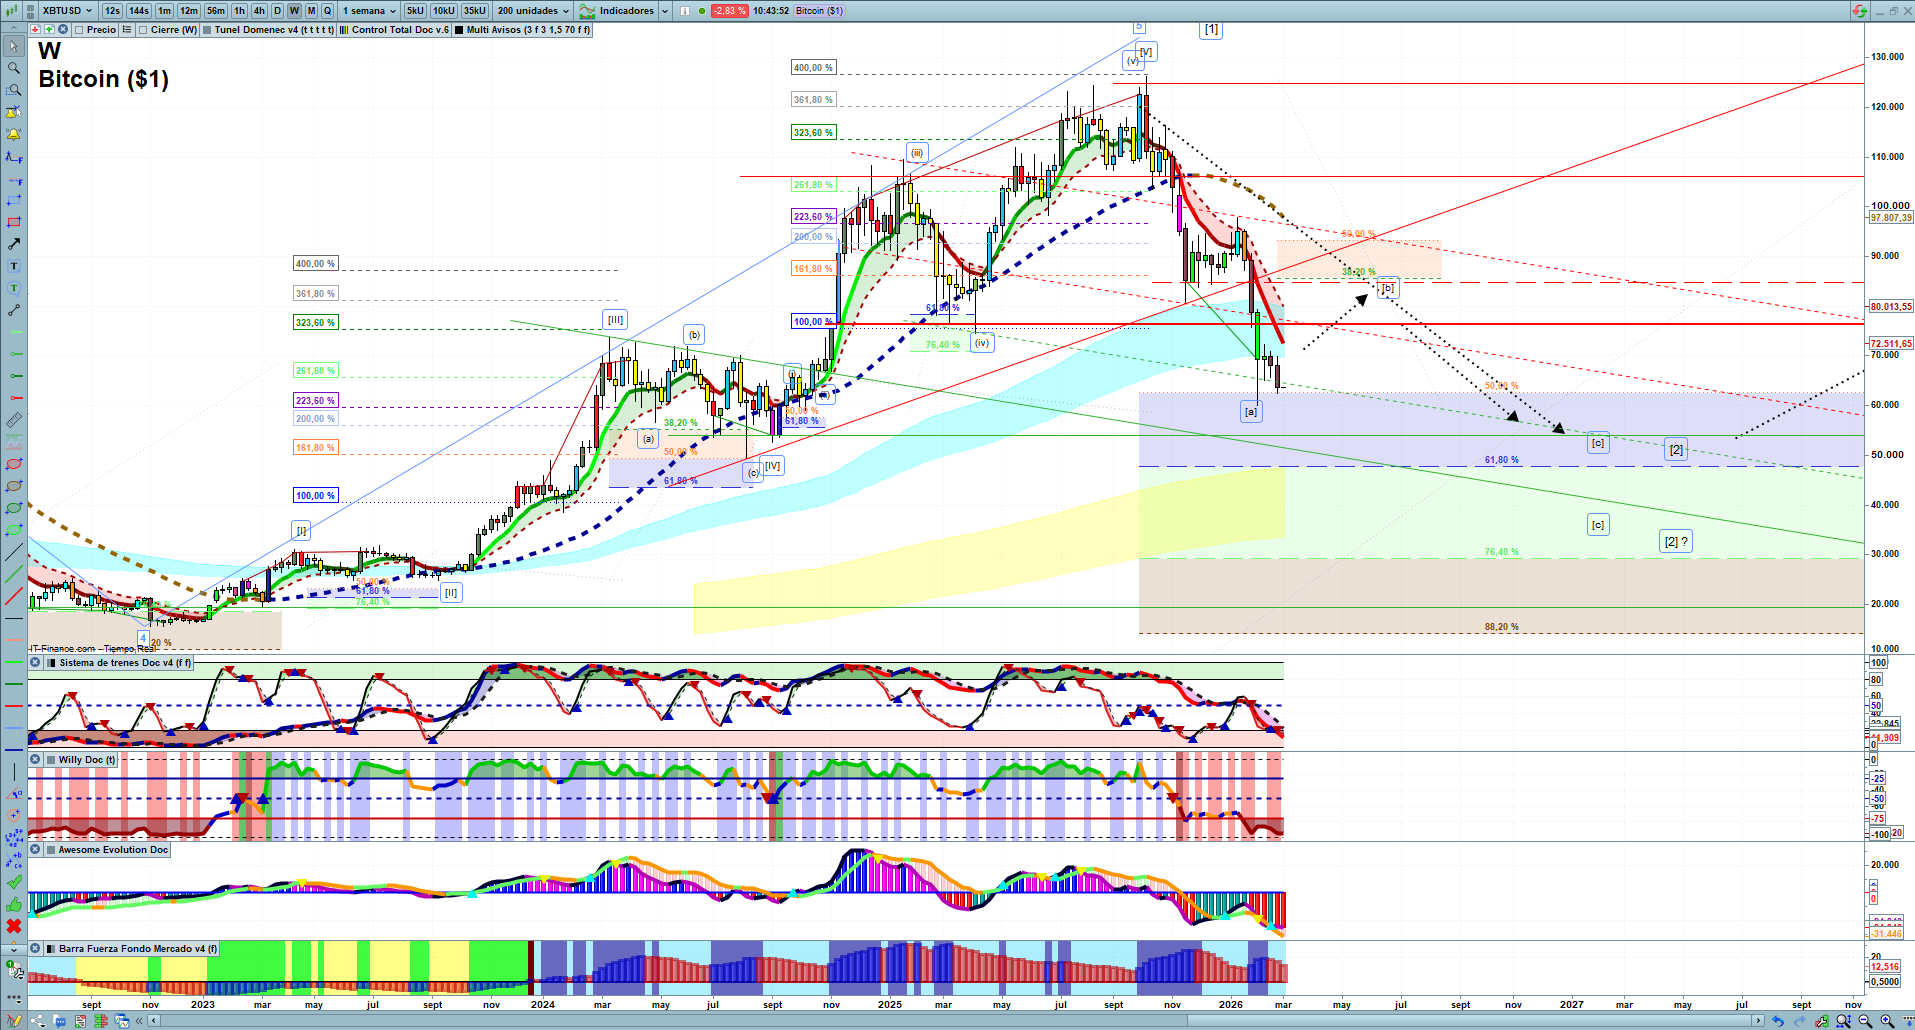Pick the bright green line color swatch
Image resolution: width=1915 pixels, height=1030 pixels.
pyautogui.click(x=14, y=662)
